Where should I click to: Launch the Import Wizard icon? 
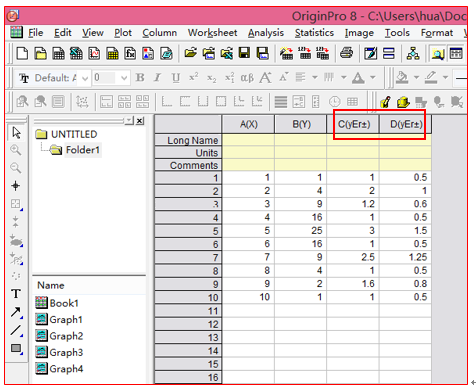pos(287,53)
